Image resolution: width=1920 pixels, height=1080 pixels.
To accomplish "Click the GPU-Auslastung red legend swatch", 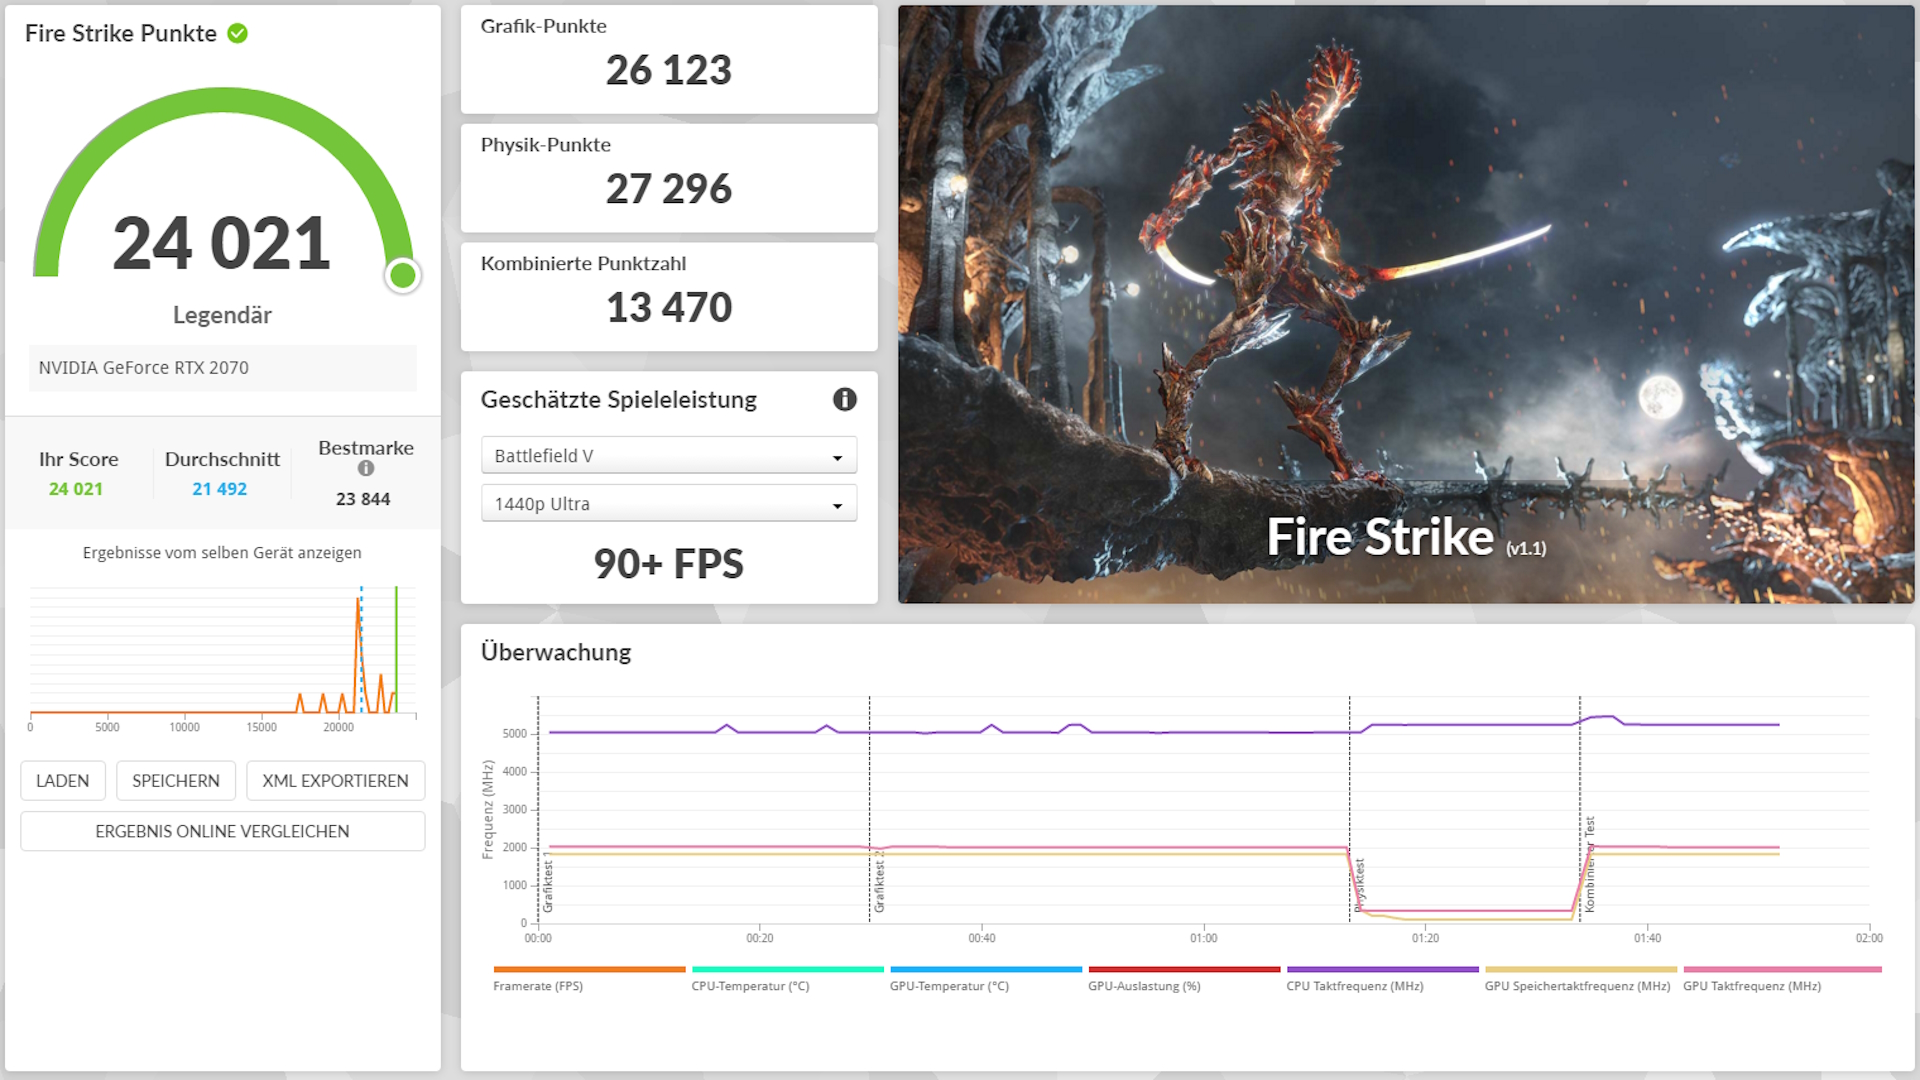I will (x=1184, y=969).
